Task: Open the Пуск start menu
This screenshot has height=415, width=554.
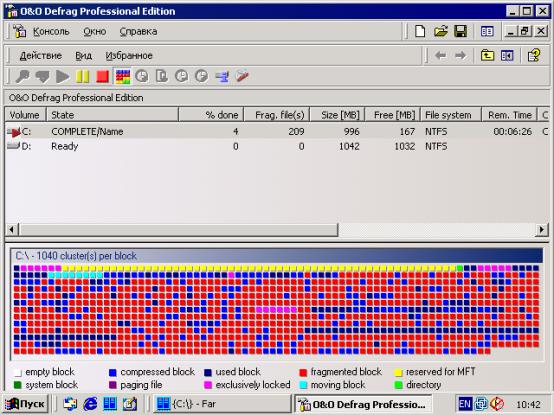Action: coord(26,404)
